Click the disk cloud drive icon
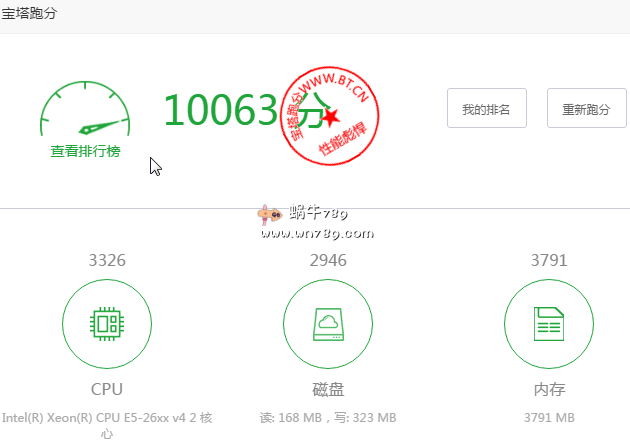 328,323
